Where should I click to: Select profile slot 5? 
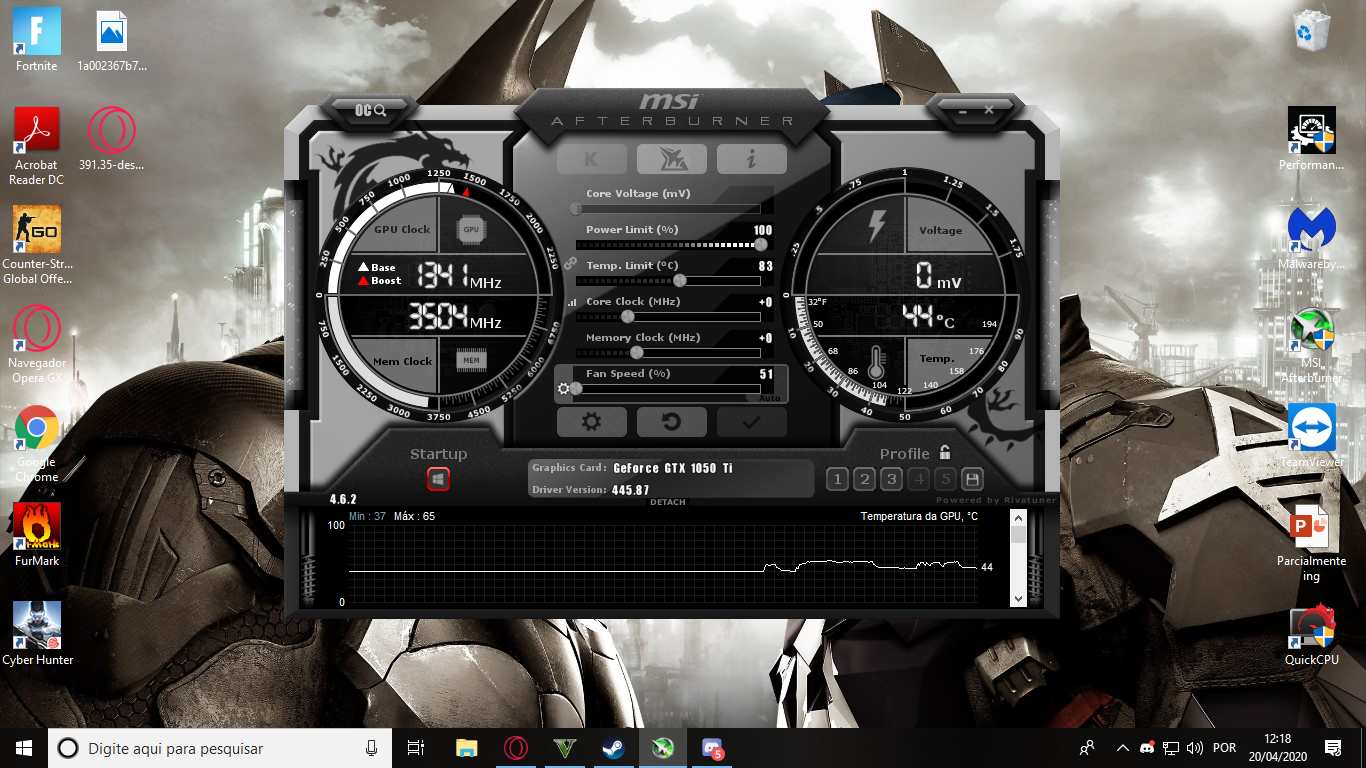pyautogui.click(x=946, y=479)
